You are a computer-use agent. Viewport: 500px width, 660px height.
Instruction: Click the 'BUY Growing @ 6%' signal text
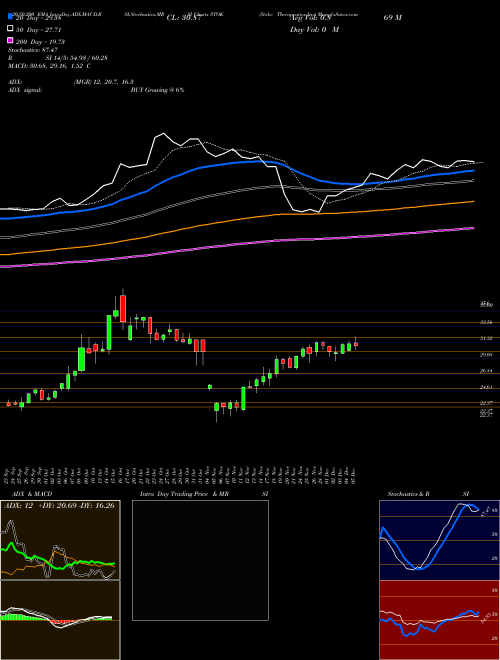[157, 90]
